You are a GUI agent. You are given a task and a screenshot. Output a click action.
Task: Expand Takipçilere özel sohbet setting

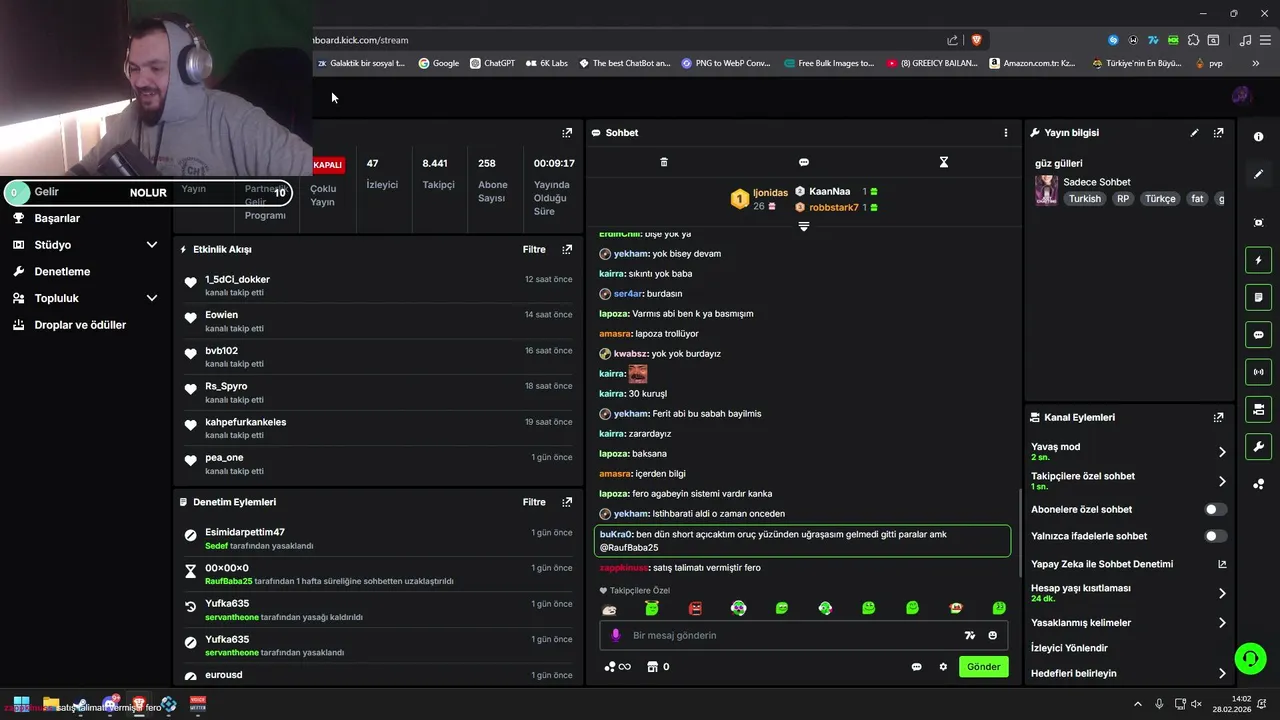pyautogui.click(x=1221, y=481)
